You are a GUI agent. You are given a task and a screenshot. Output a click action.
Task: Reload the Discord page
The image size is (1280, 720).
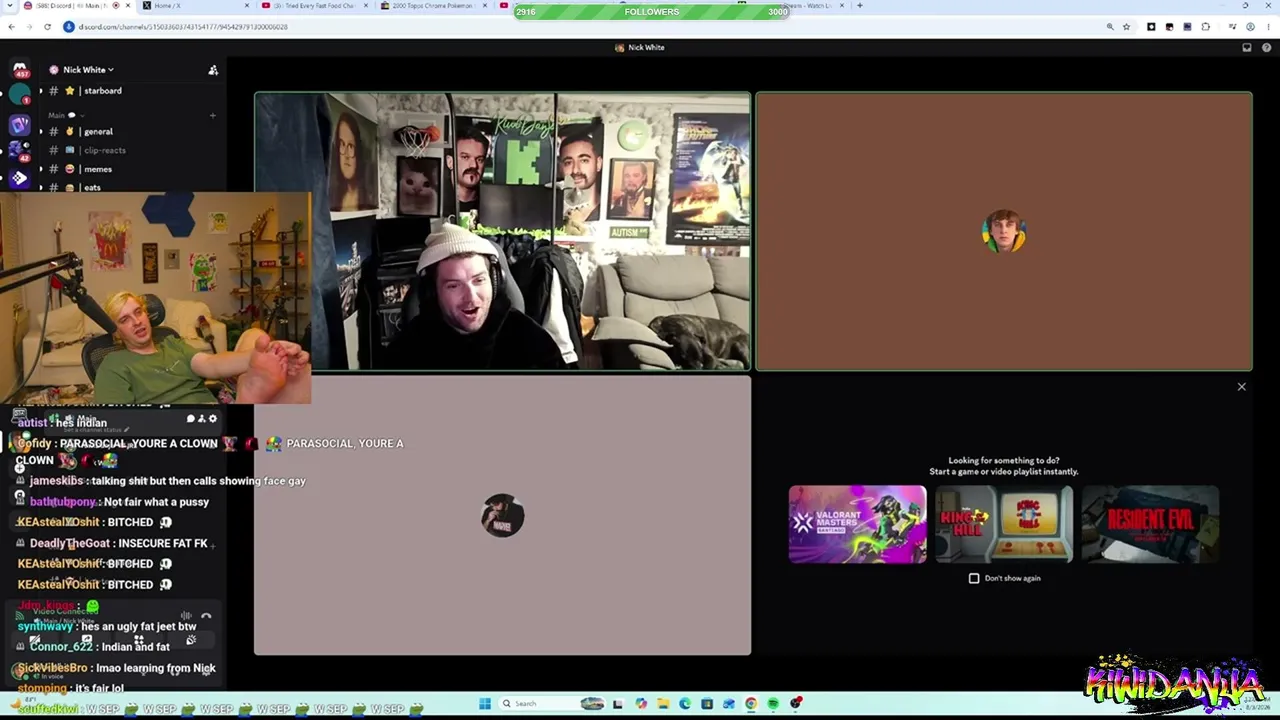[x=47, y=27]
